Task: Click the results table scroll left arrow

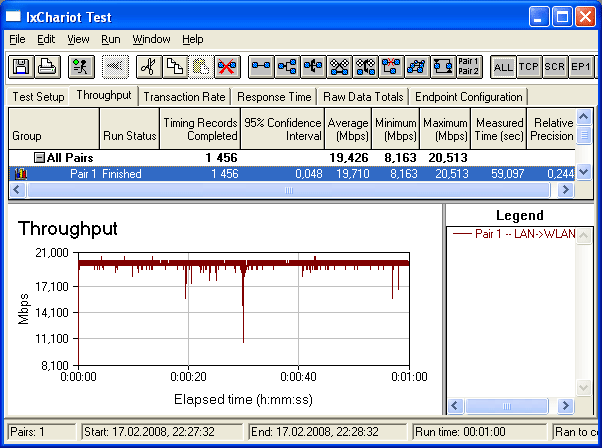Action: [17, 190]
